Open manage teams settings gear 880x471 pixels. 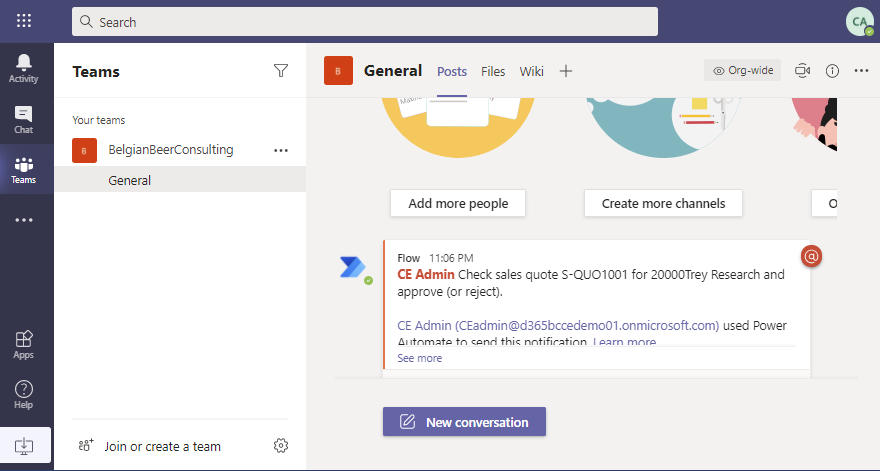(x=281, y=446)
